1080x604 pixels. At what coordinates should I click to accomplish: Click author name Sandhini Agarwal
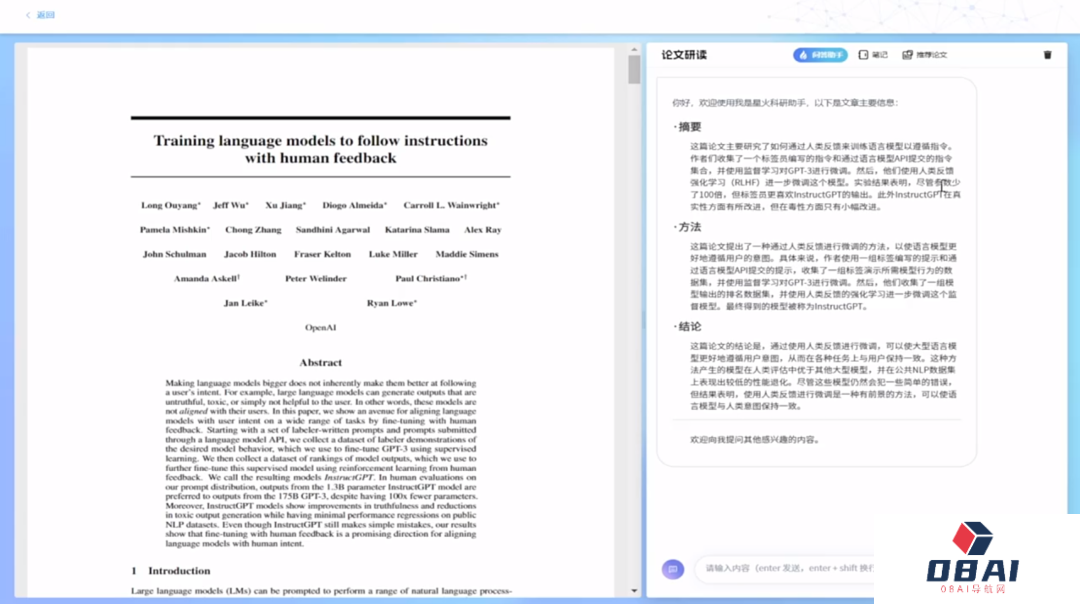pos(333,230)
